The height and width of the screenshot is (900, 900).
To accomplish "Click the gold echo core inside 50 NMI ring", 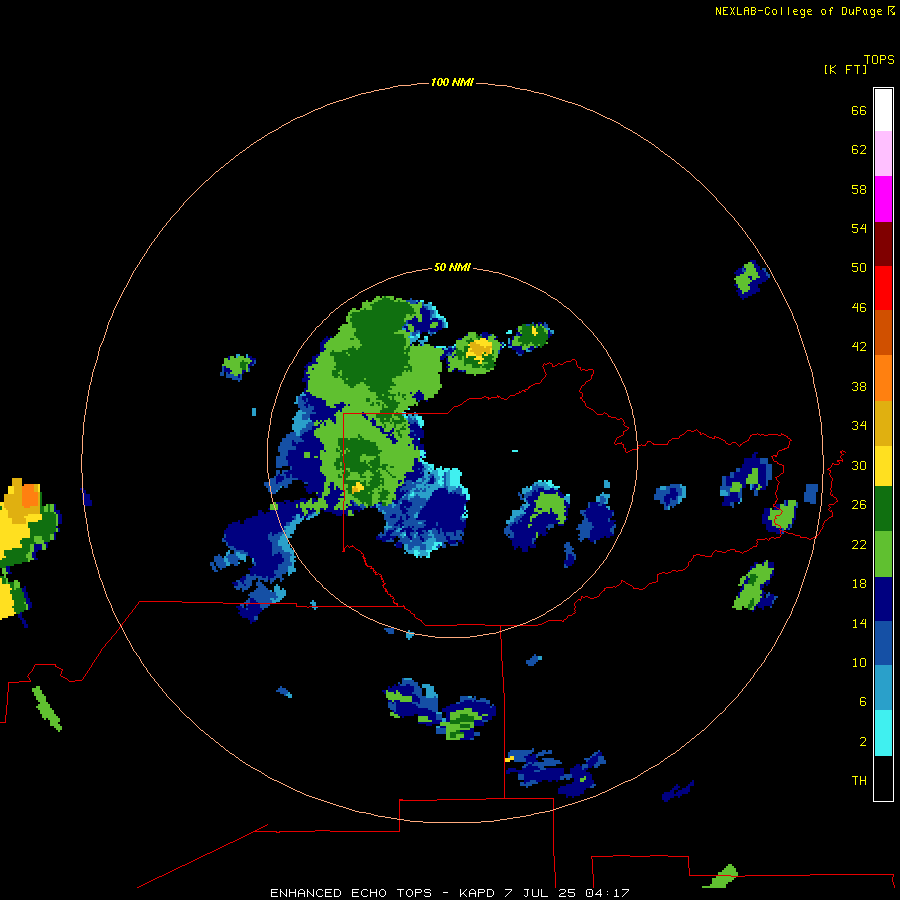I will tap(480, 349).
